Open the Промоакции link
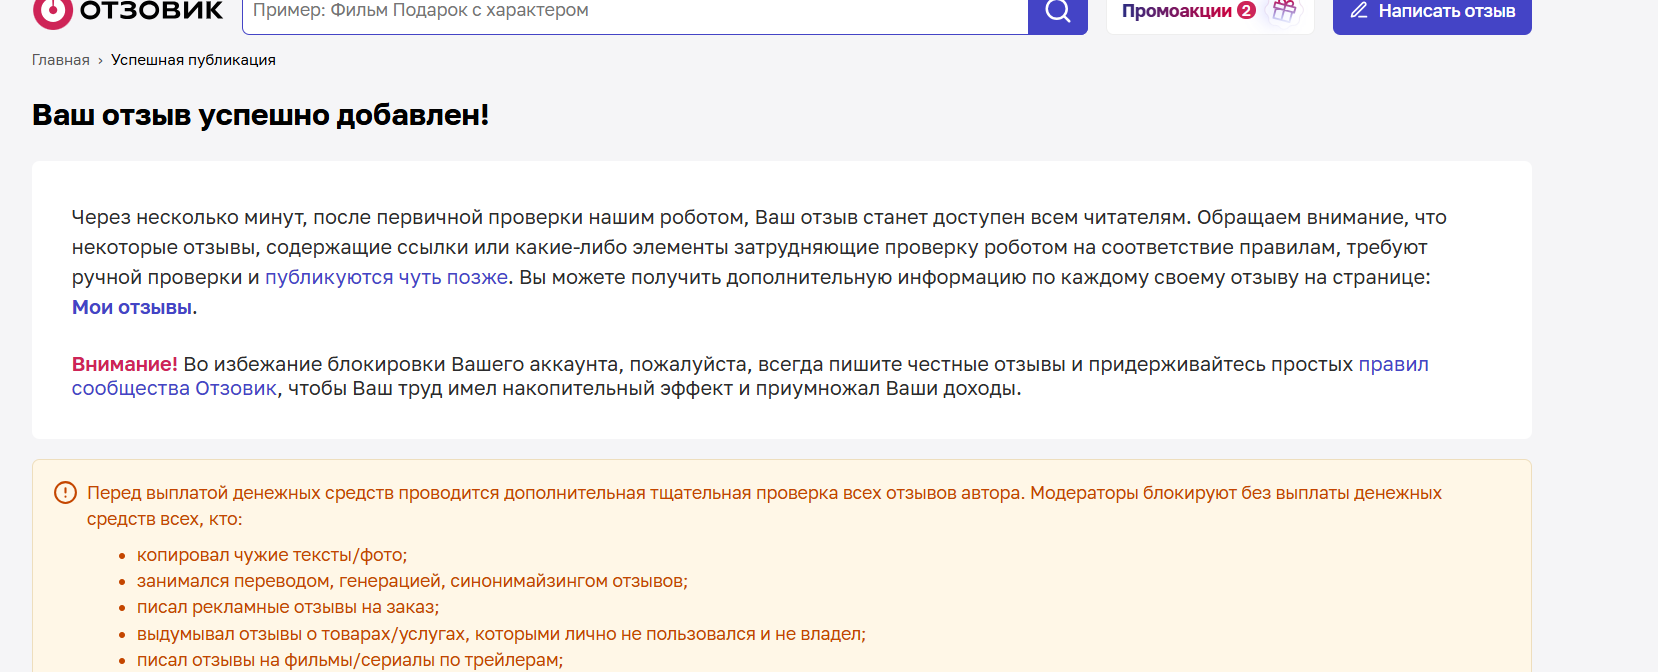This screenshot has width=1658, height=672. (1177, 11)
